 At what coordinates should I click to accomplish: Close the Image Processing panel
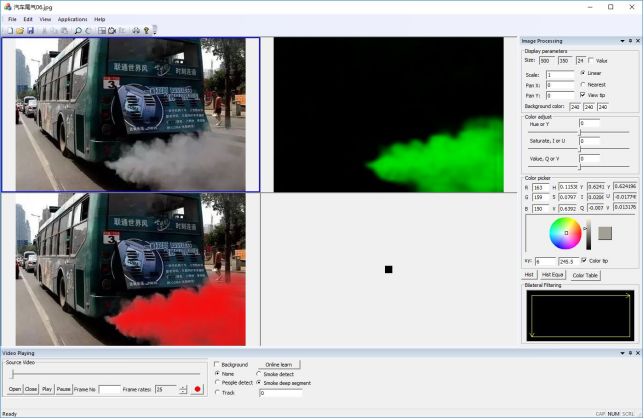(x=638, y=41)
